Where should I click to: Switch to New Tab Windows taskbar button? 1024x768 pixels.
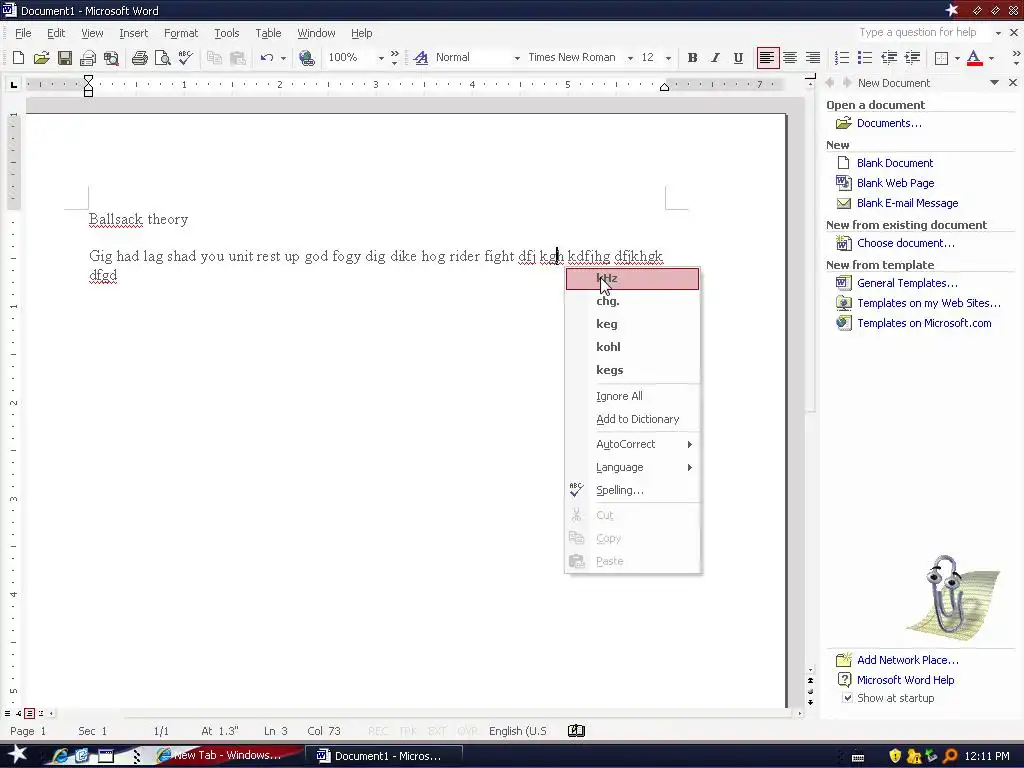tap(227, 755)
